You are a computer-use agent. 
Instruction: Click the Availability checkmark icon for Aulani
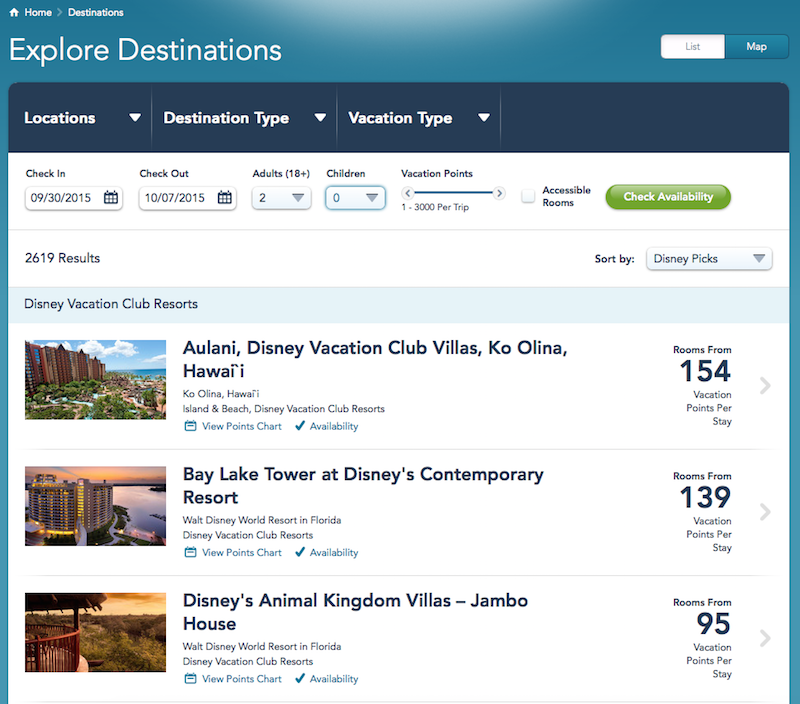tap(300, 425)
